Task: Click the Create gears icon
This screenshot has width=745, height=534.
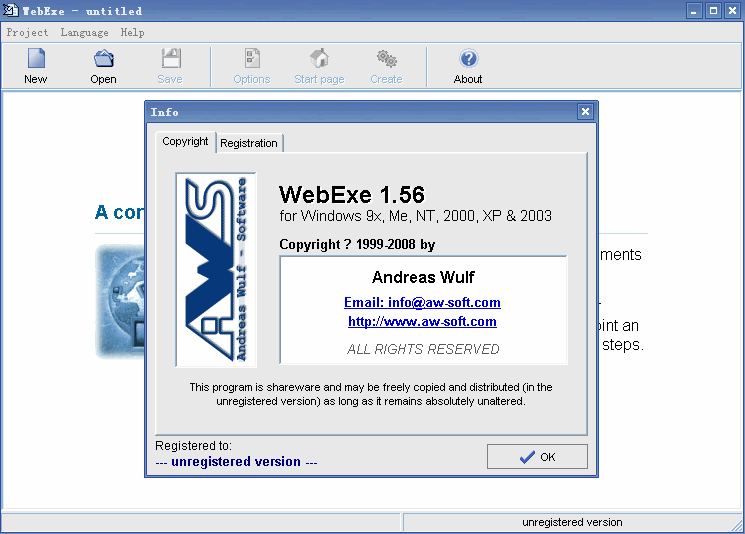Action: (x=387, y=59)
